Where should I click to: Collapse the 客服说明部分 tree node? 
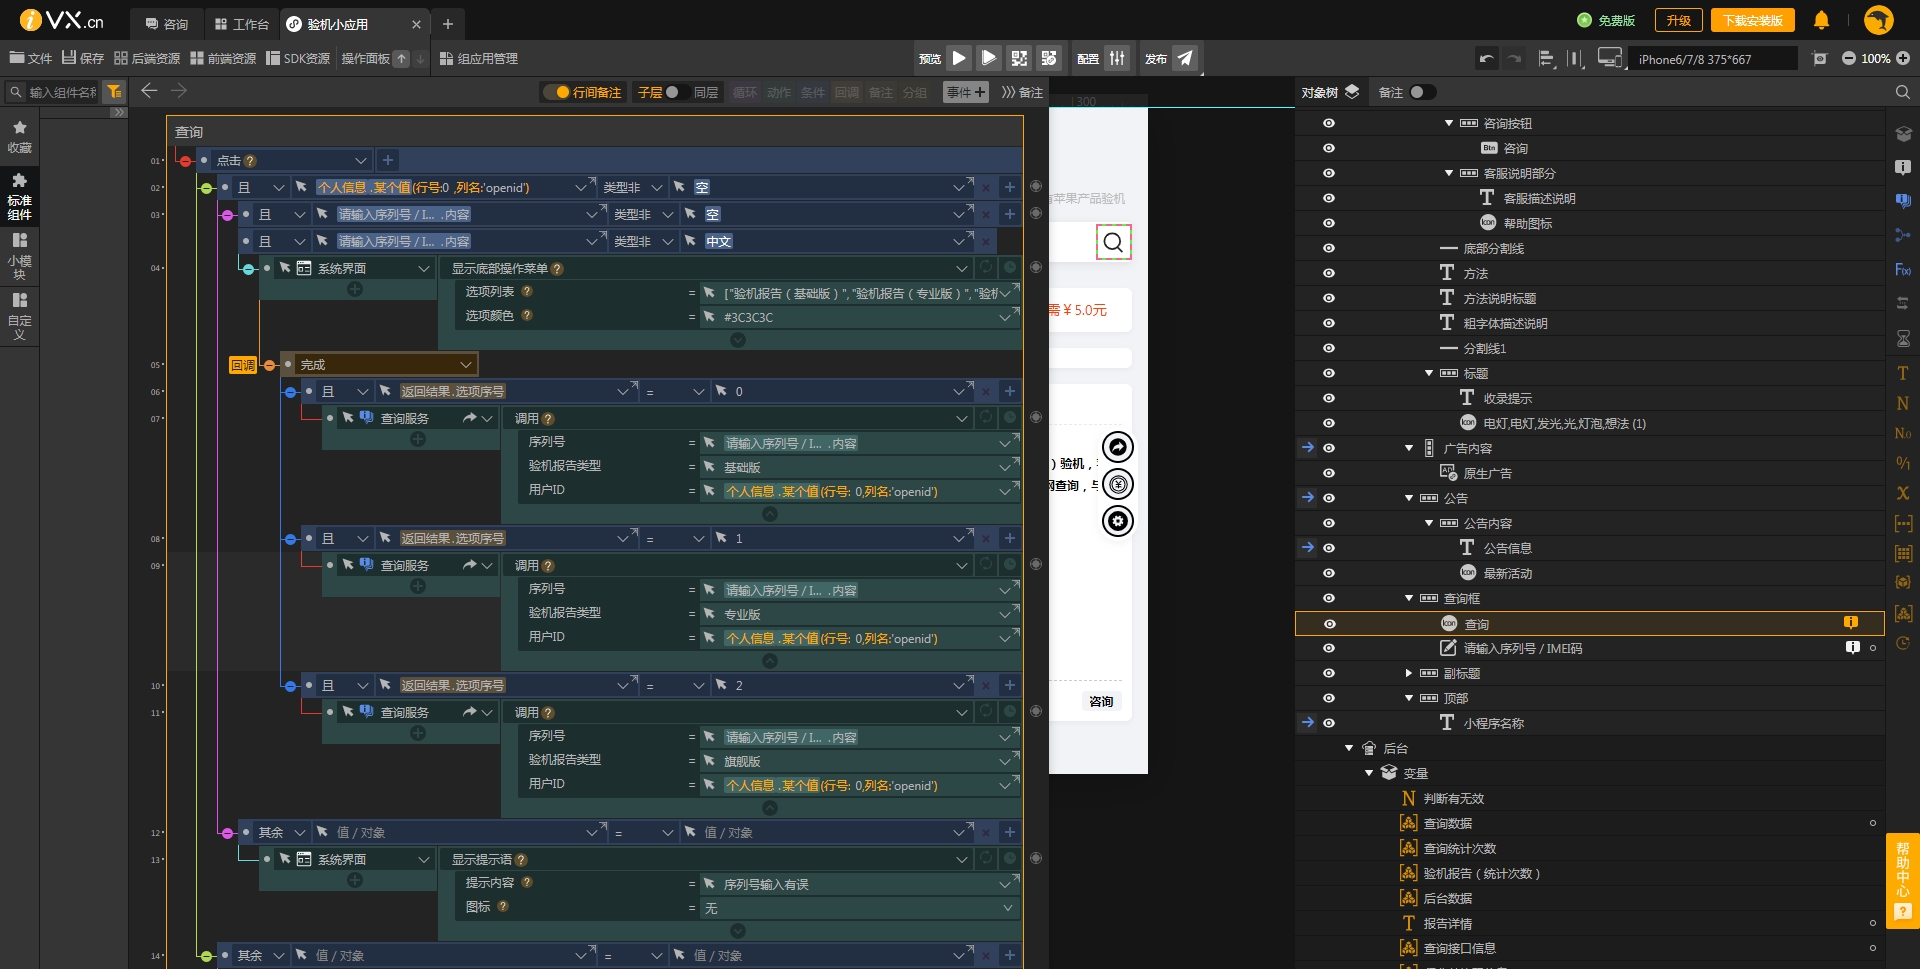click(x=1449, y=173)
